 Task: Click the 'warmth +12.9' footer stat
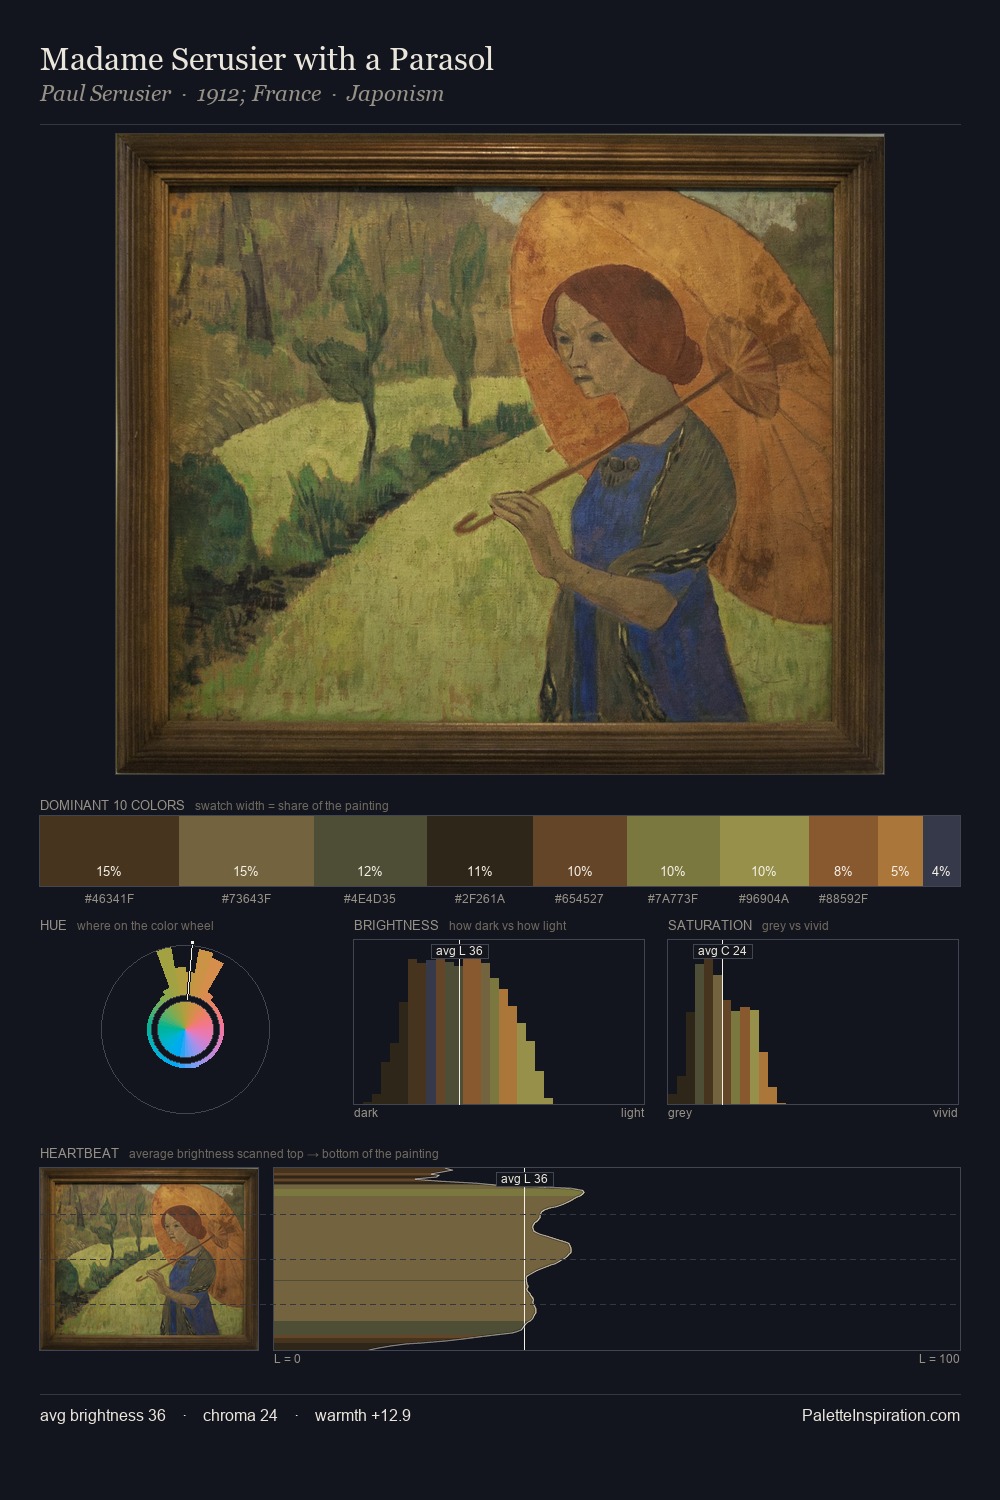click(363, 1416)
